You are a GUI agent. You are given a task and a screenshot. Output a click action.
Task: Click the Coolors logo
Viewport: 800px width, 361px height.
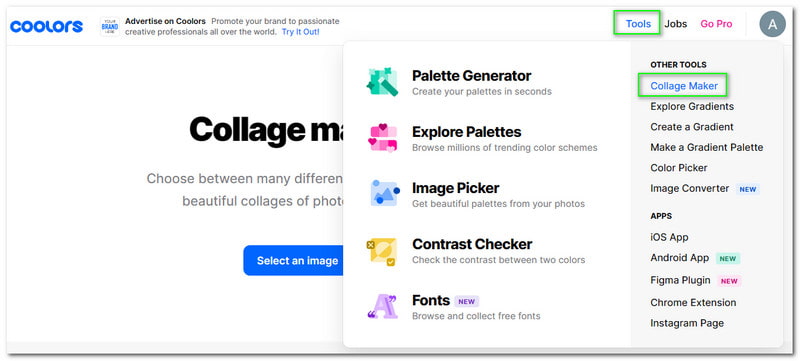[x=46, y=26]
